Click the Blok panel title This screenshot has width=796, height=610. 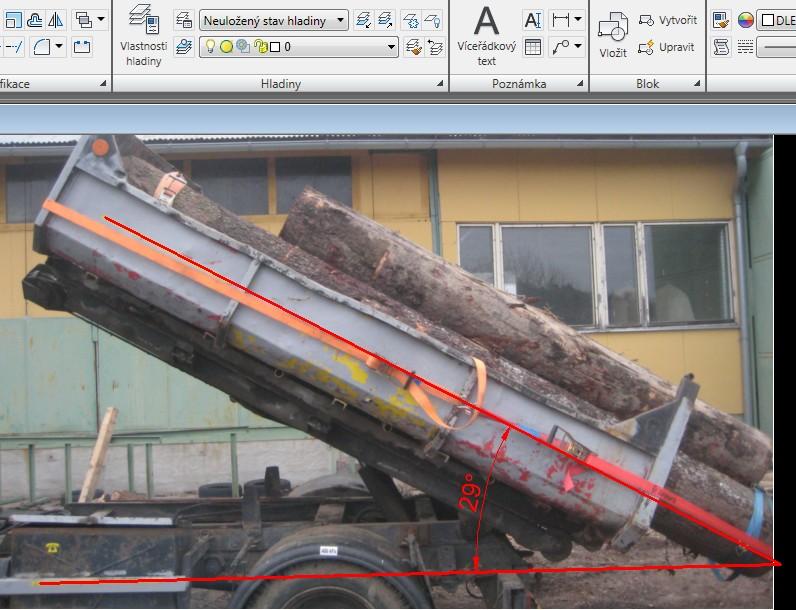647,84
